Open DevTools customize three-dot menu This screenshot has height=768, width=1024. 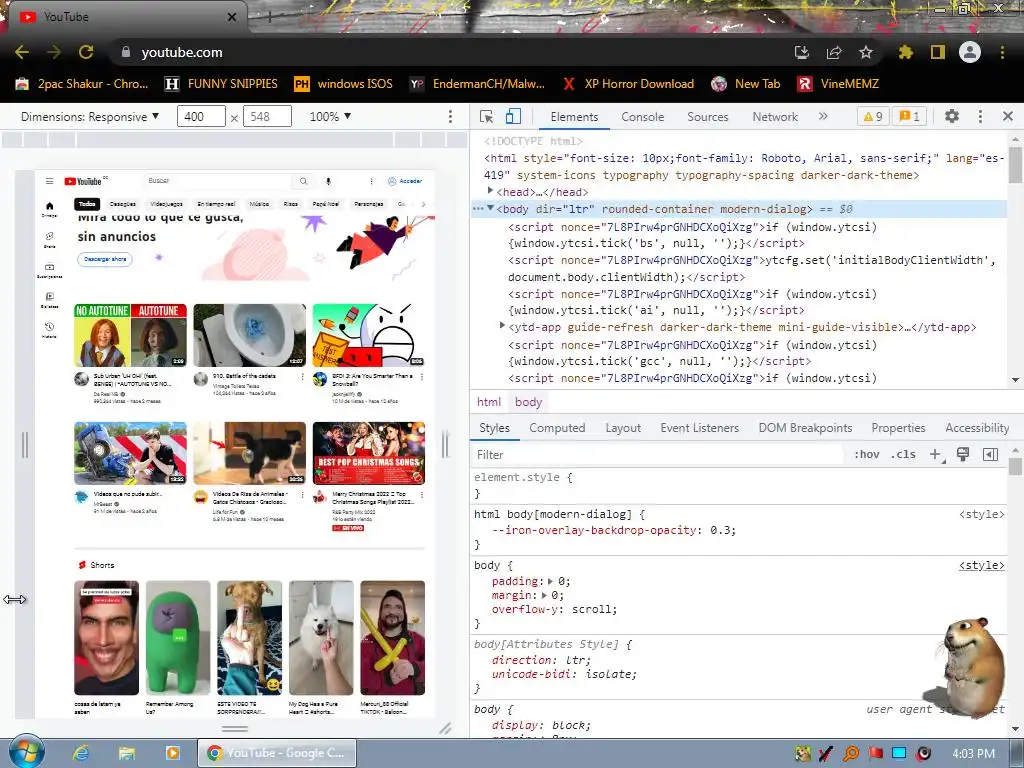tap(980, 116)
